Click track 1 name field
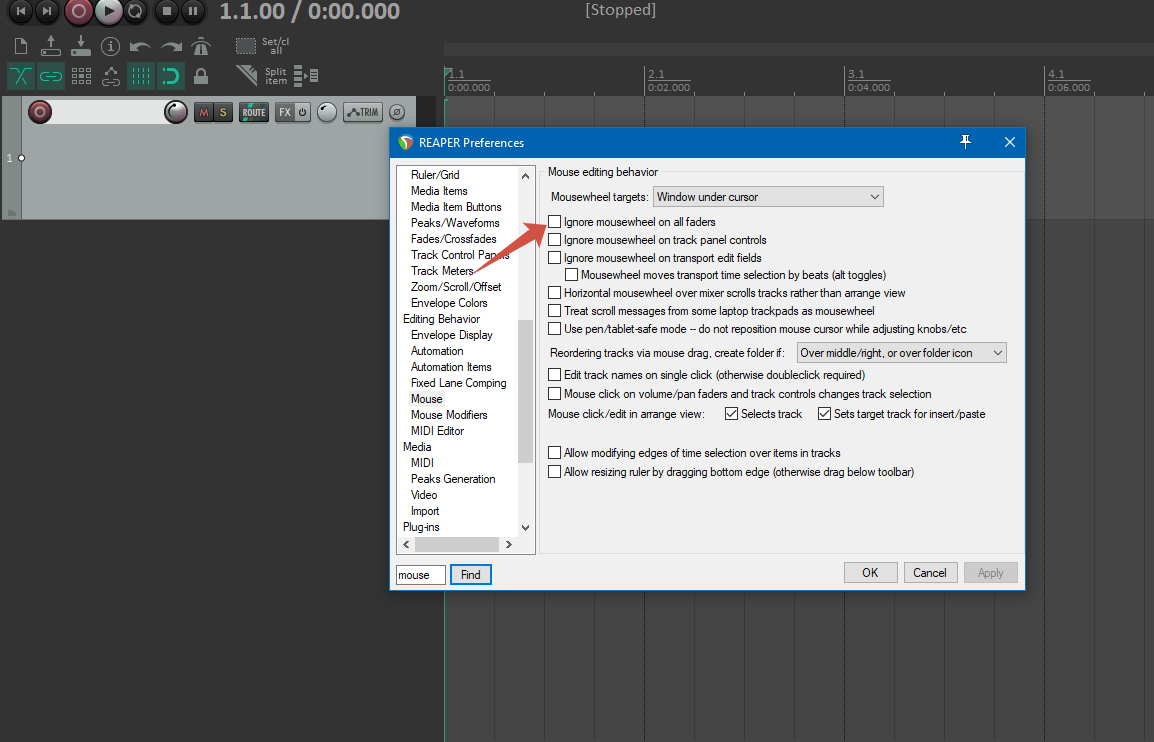 (107, 112)
